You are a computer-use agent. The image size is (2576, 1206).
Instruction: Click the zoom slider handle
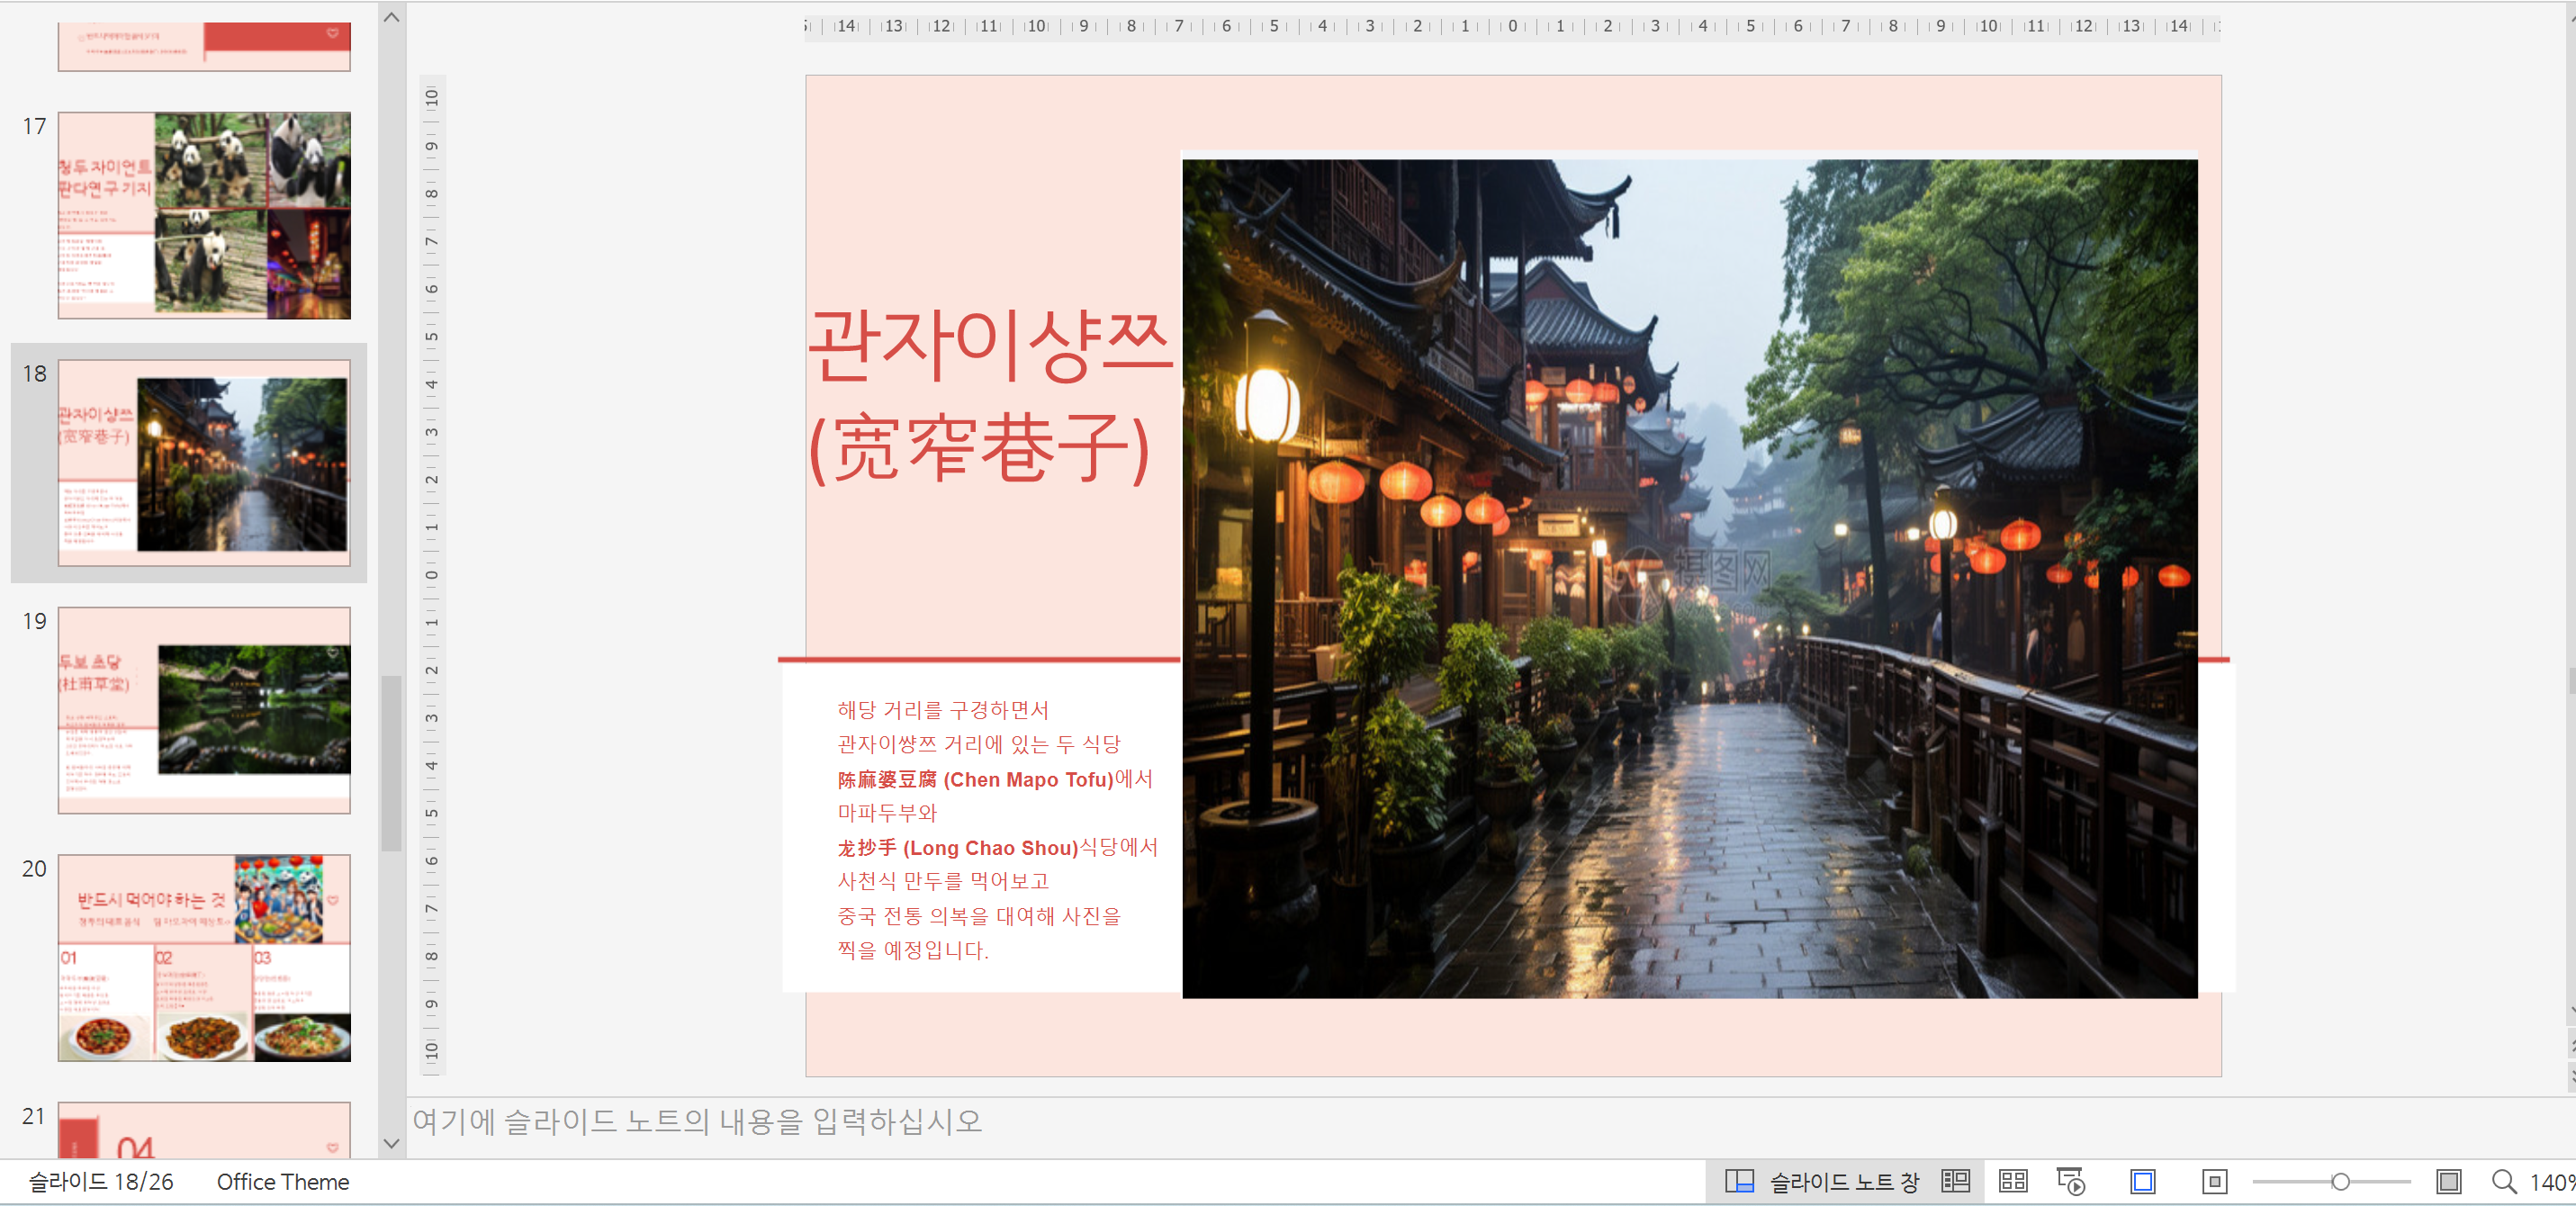2340,1182
